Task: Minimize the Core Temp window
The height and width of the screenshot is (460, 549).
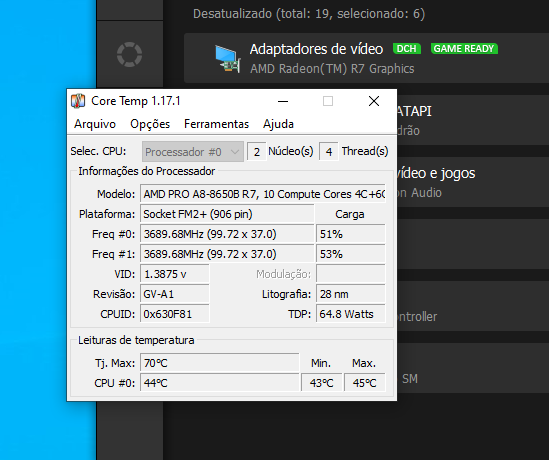Action: coord(283,101)
